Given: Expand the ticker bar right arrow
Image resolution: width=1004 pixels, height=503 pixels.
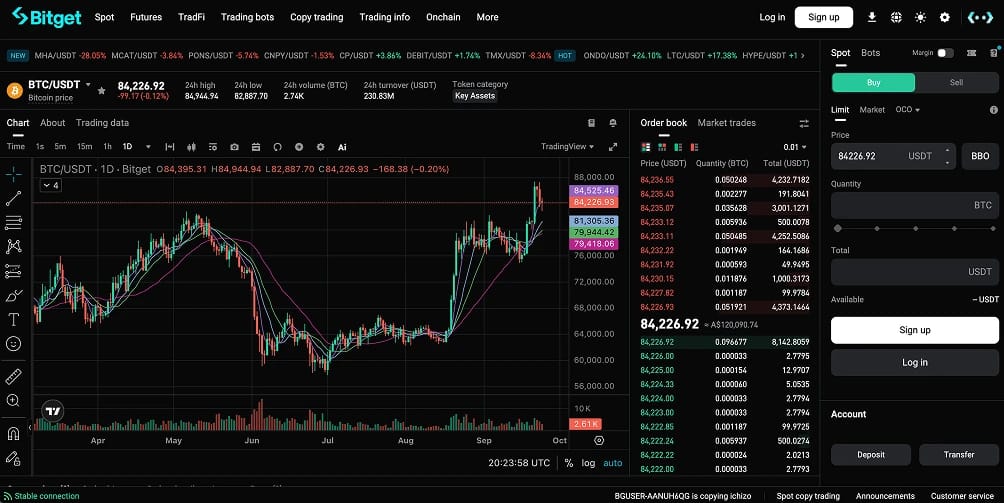Looking at the screenshot, I should (x=803, y=56).
